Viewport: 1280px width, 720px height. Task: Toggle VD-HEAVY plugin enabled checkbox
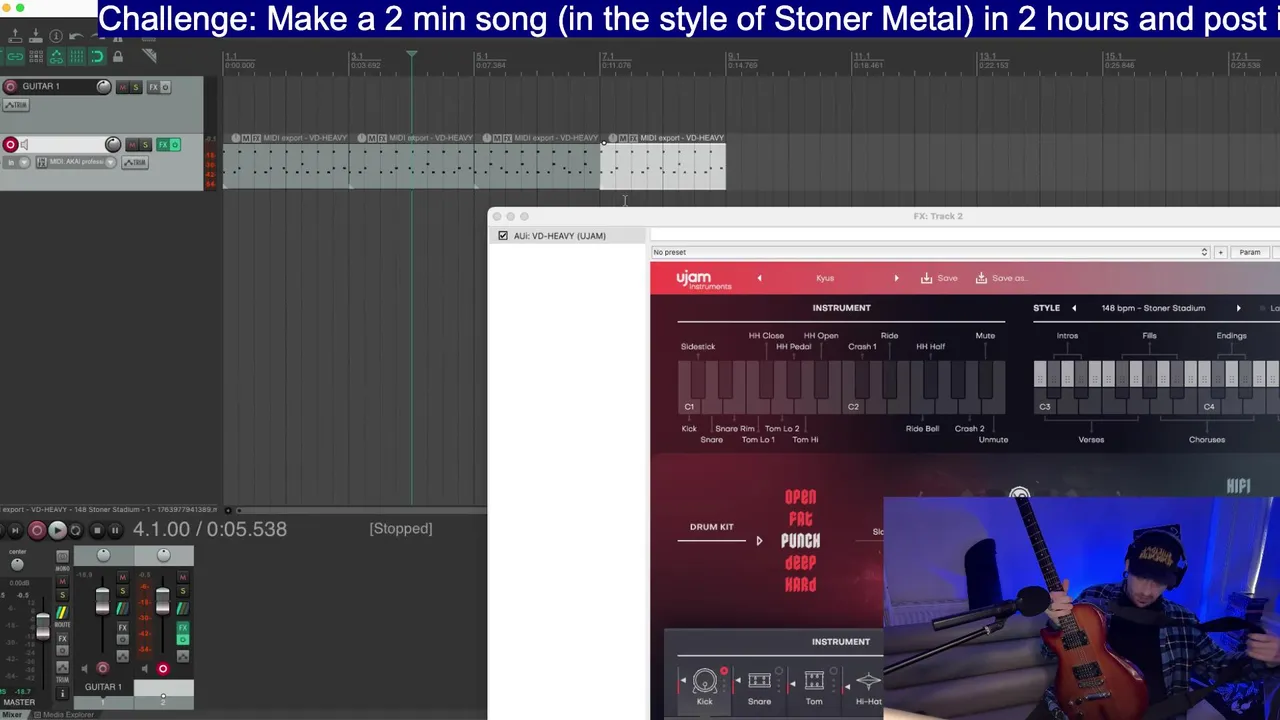(503, 236)
